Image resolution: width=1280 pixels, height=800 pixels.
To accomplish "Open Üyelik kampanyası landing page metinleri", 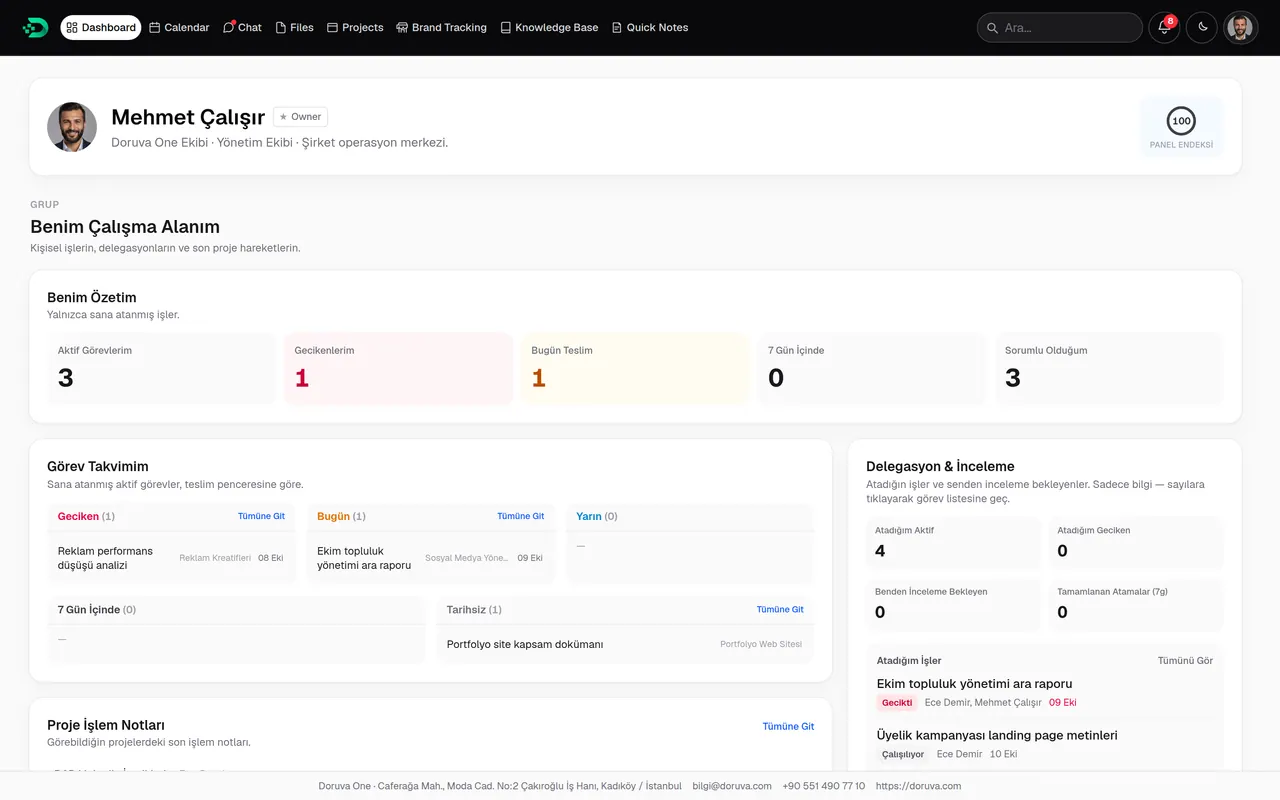I will tap(997, 736).
